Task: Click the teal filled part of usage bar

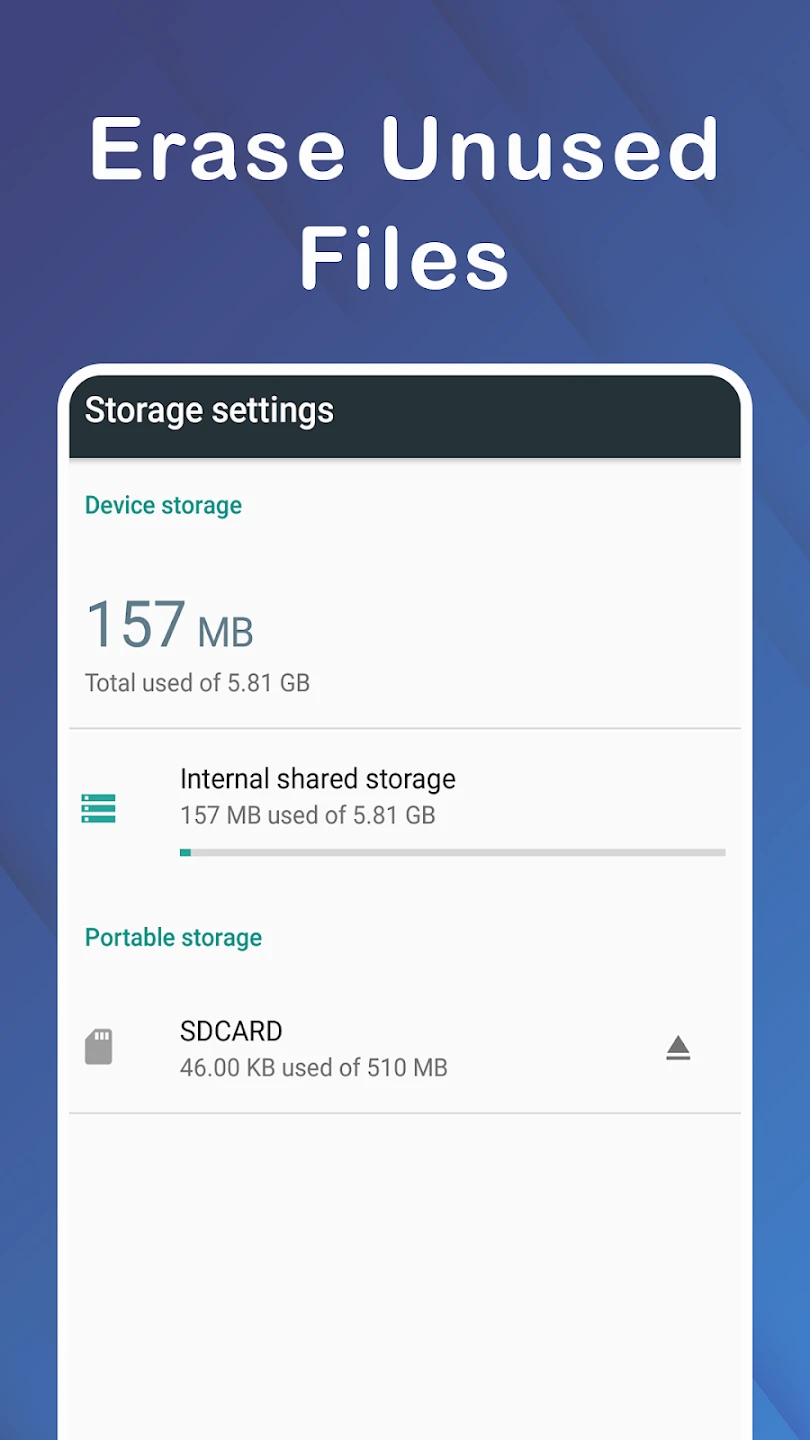Action: tap(185, 853)
